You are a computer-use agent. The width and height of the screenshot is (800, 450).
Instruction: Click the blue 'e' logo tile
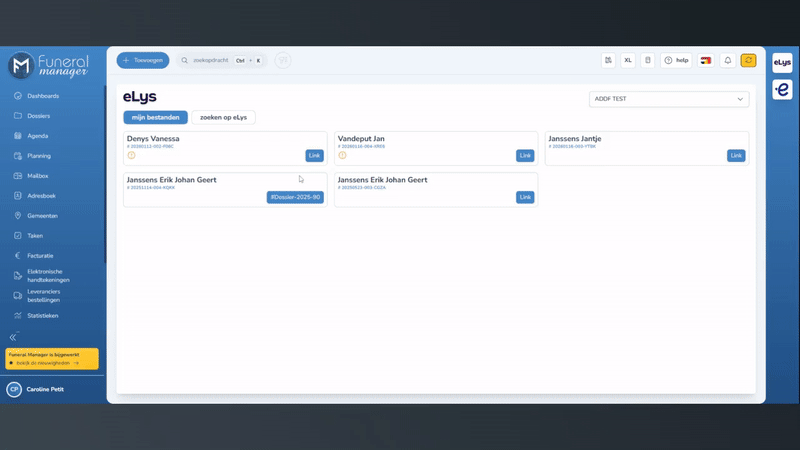(x=782, y=90)
